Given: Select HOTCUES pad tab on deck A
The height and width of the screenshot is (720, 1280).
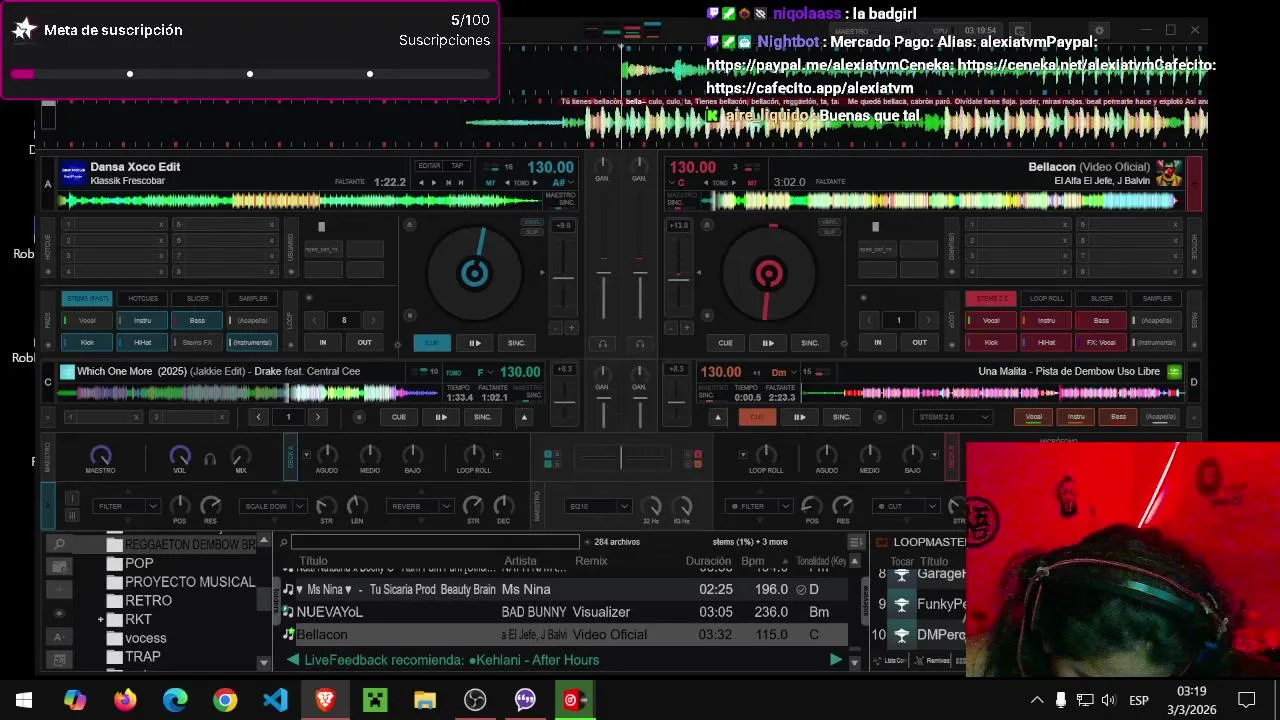Looking at the screenshot, I should pos(143,298).
